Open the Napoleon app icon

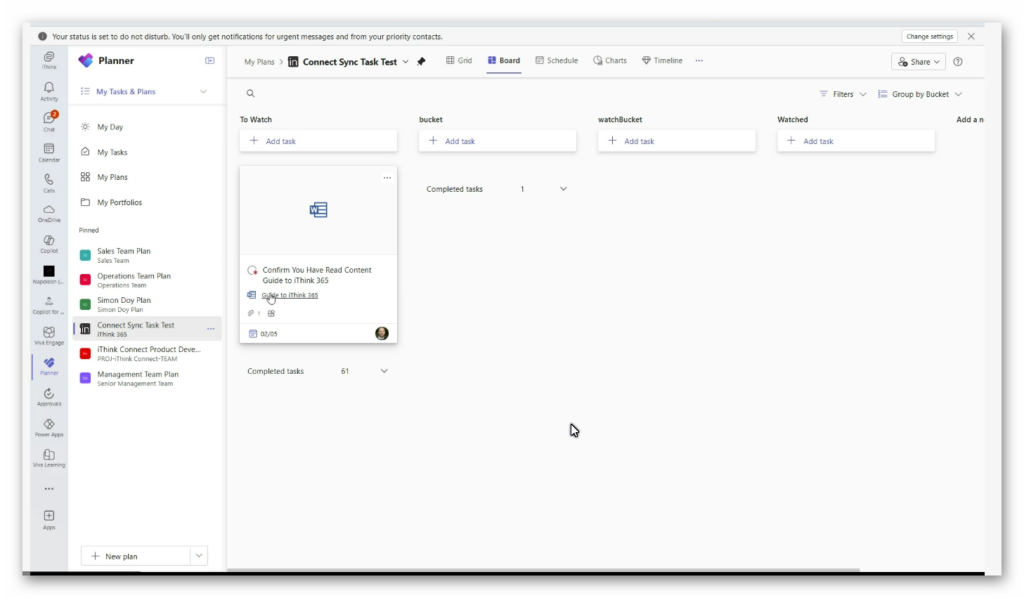click(49, 275)
